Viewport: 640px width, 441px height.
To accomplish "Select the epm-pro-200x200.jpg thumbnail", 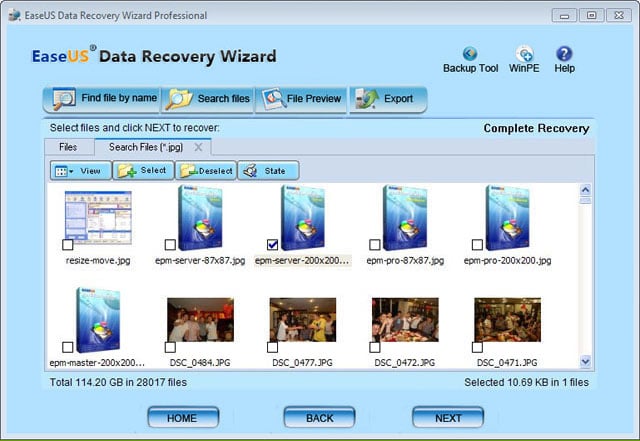I will (507, 218).
